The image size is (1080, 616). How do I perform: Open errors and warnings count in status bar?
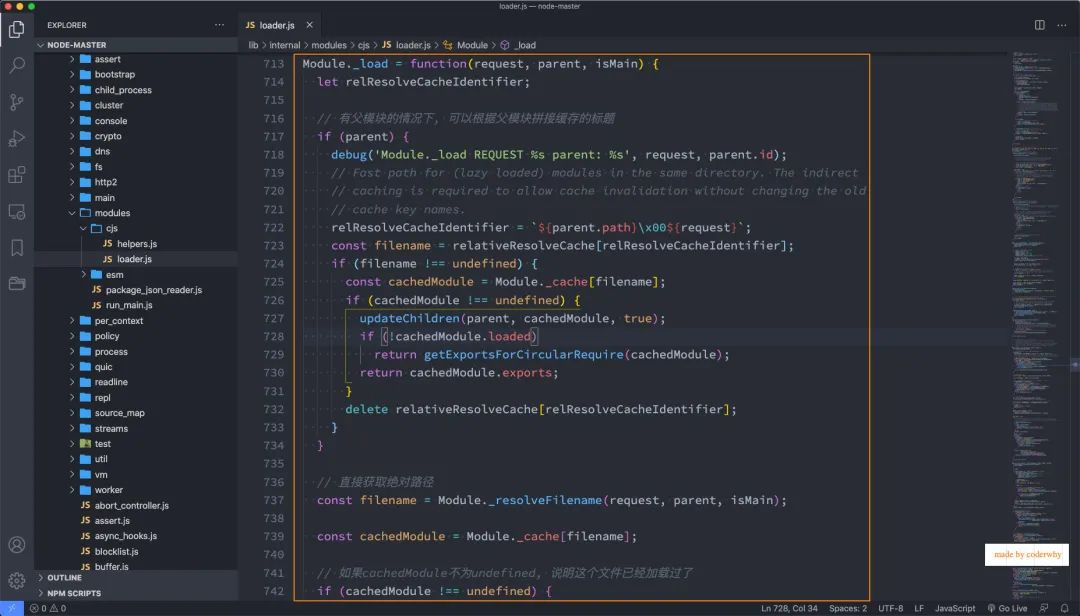[48, 608]
